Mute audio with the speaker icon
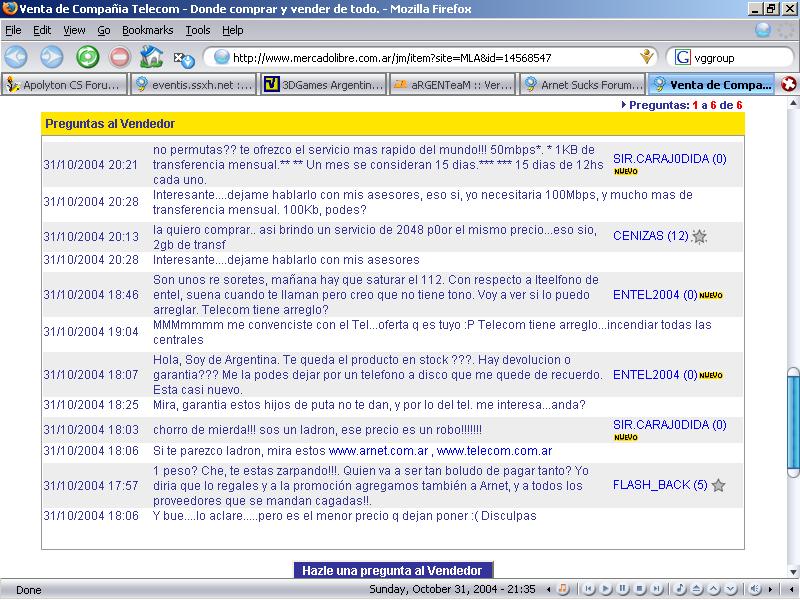 tap(756, 589)
